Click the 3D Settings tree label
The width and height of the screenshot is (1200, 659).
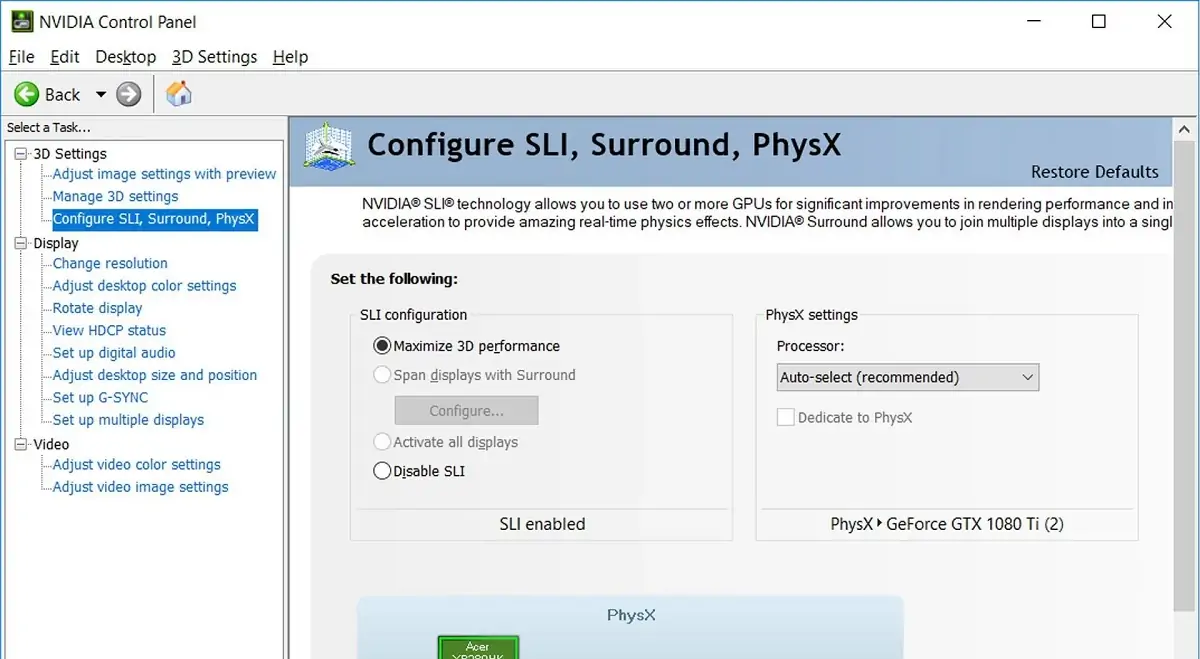point(70,154)
